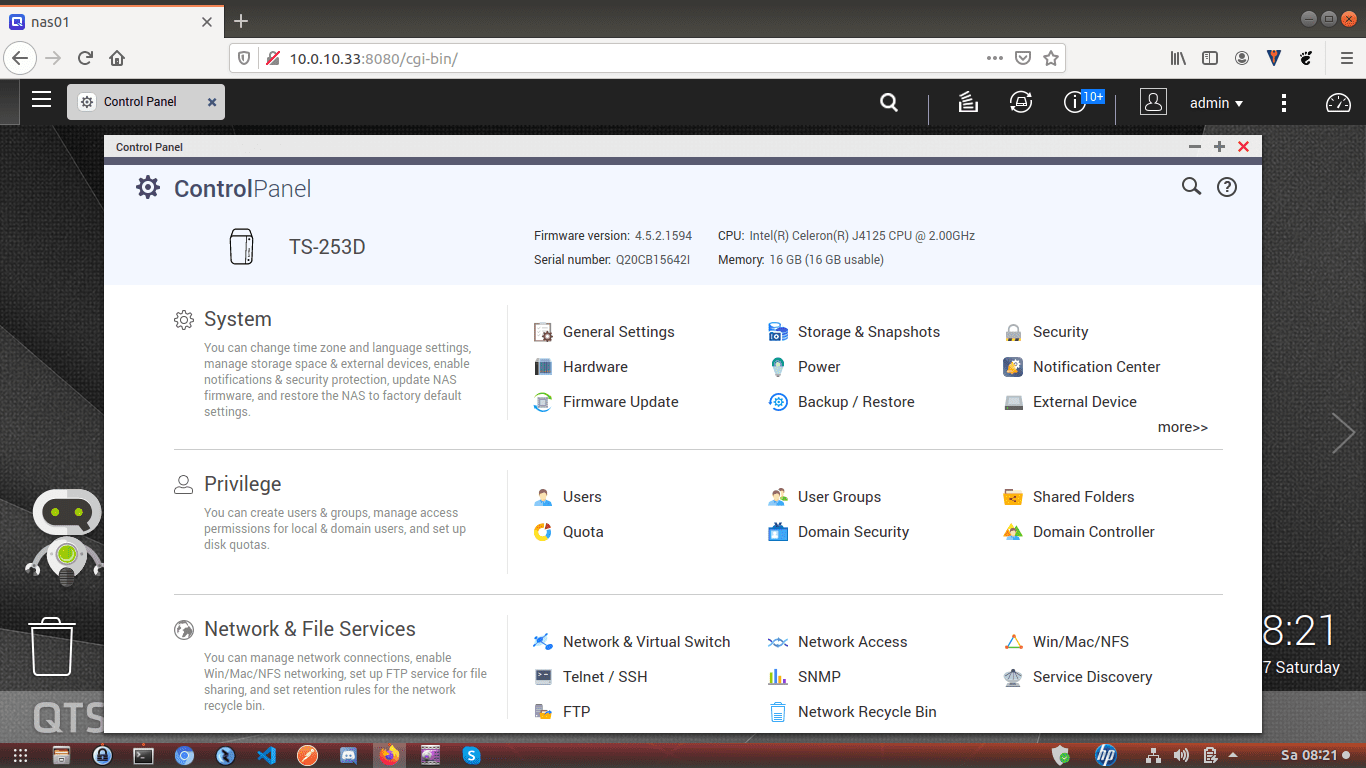Open User Groups icon
Screen dimensions: 1366x768
click(778, 497)
